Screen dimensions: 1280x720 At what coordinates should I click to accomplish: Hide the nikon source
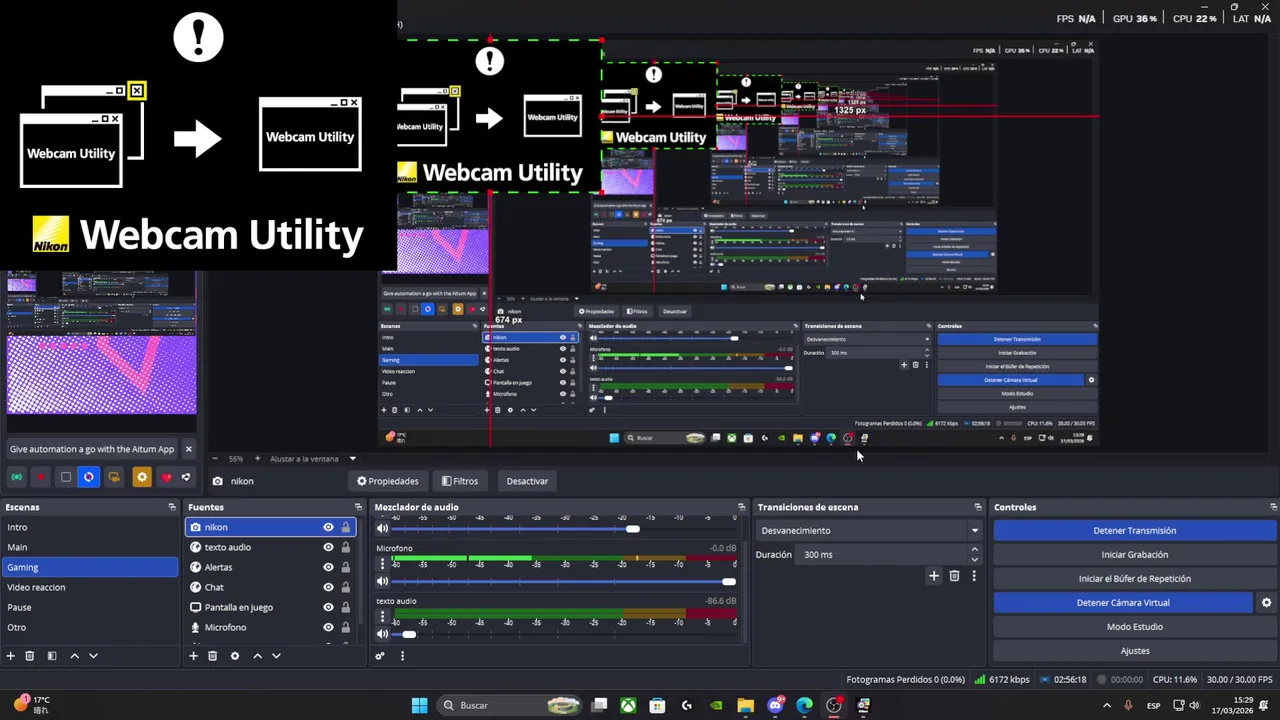point(328,527)
